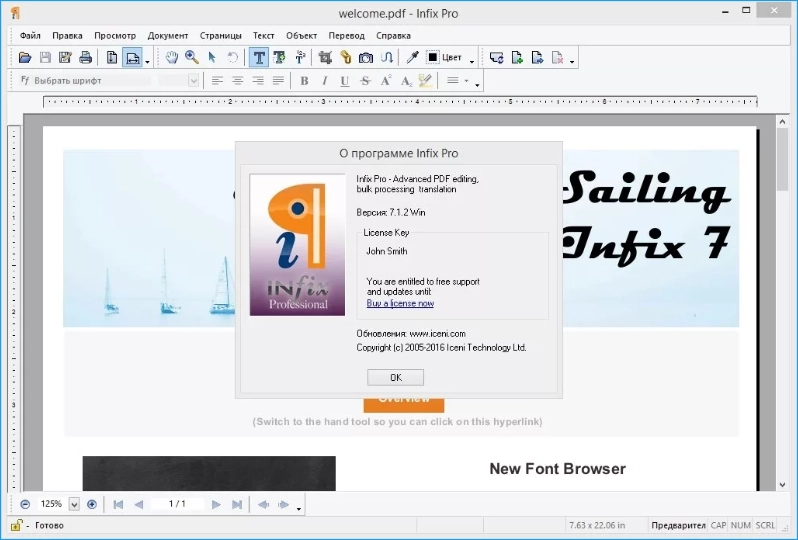Toggle Italic formatting
The image size is (798, 540).
(x=325, y=80)
